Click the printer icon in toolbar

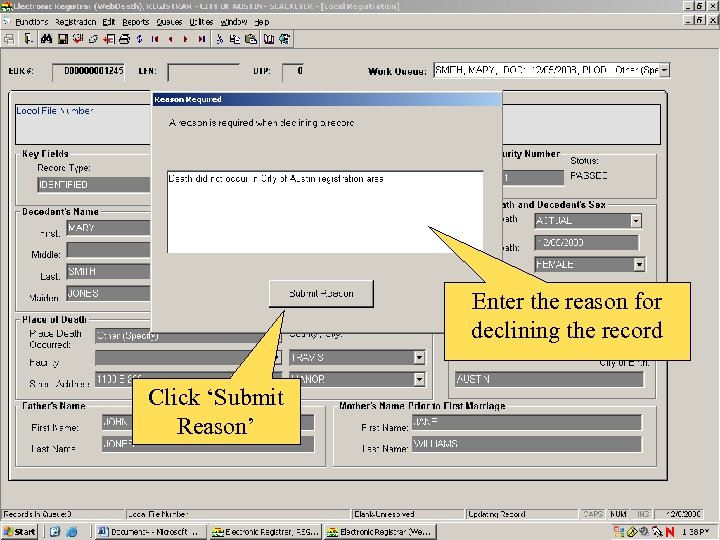click(x=124, y=39)
